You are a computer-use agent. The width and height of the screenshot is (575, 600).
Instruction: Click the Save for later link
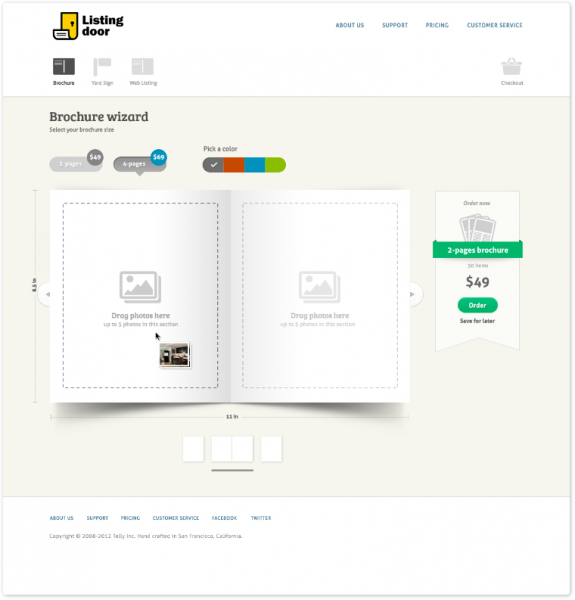(477, 321)
